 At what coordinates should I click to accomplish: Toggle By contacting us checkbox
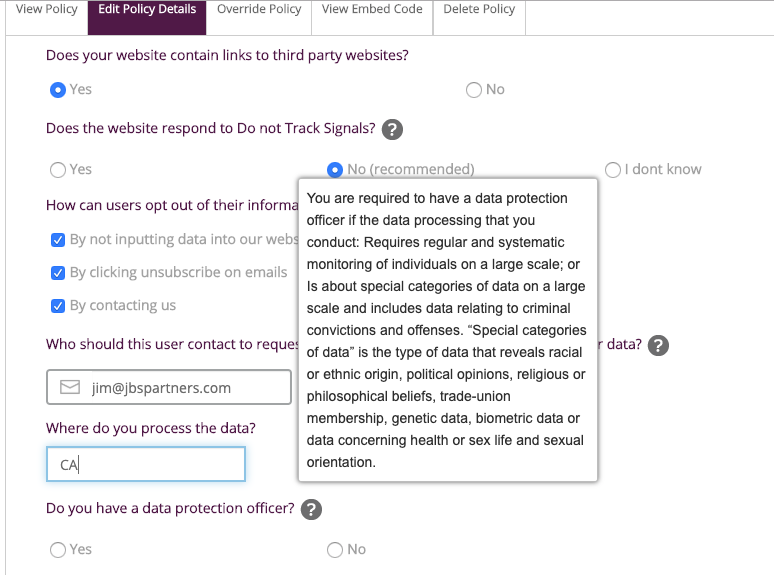point(58,306)
